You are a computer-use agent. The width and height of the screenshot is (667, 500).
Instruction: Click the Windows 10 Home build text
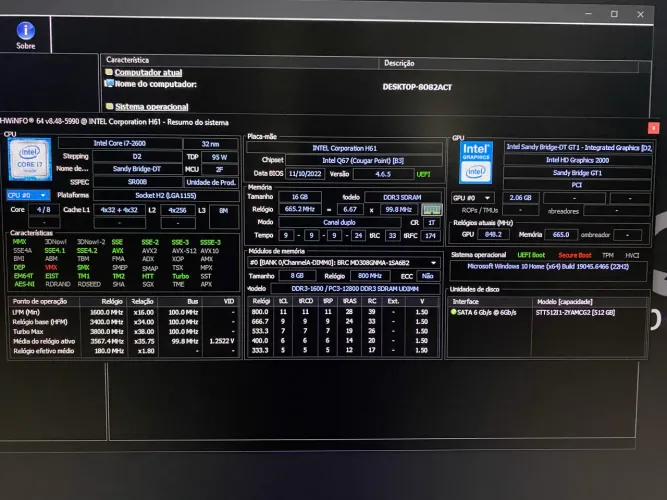pyautogui.click(x=548, y=266)
